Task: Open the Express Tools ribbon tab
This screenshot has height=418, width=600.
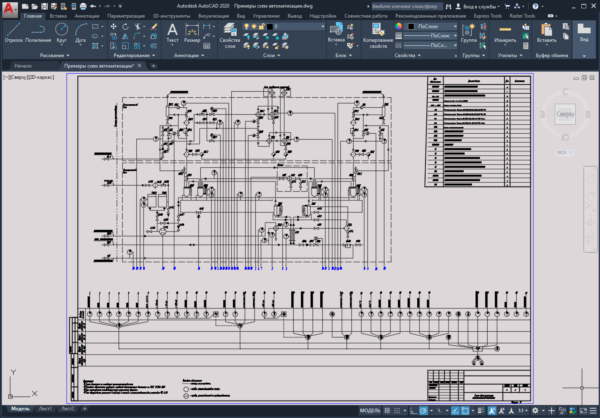Action: (x=488, y=16)
